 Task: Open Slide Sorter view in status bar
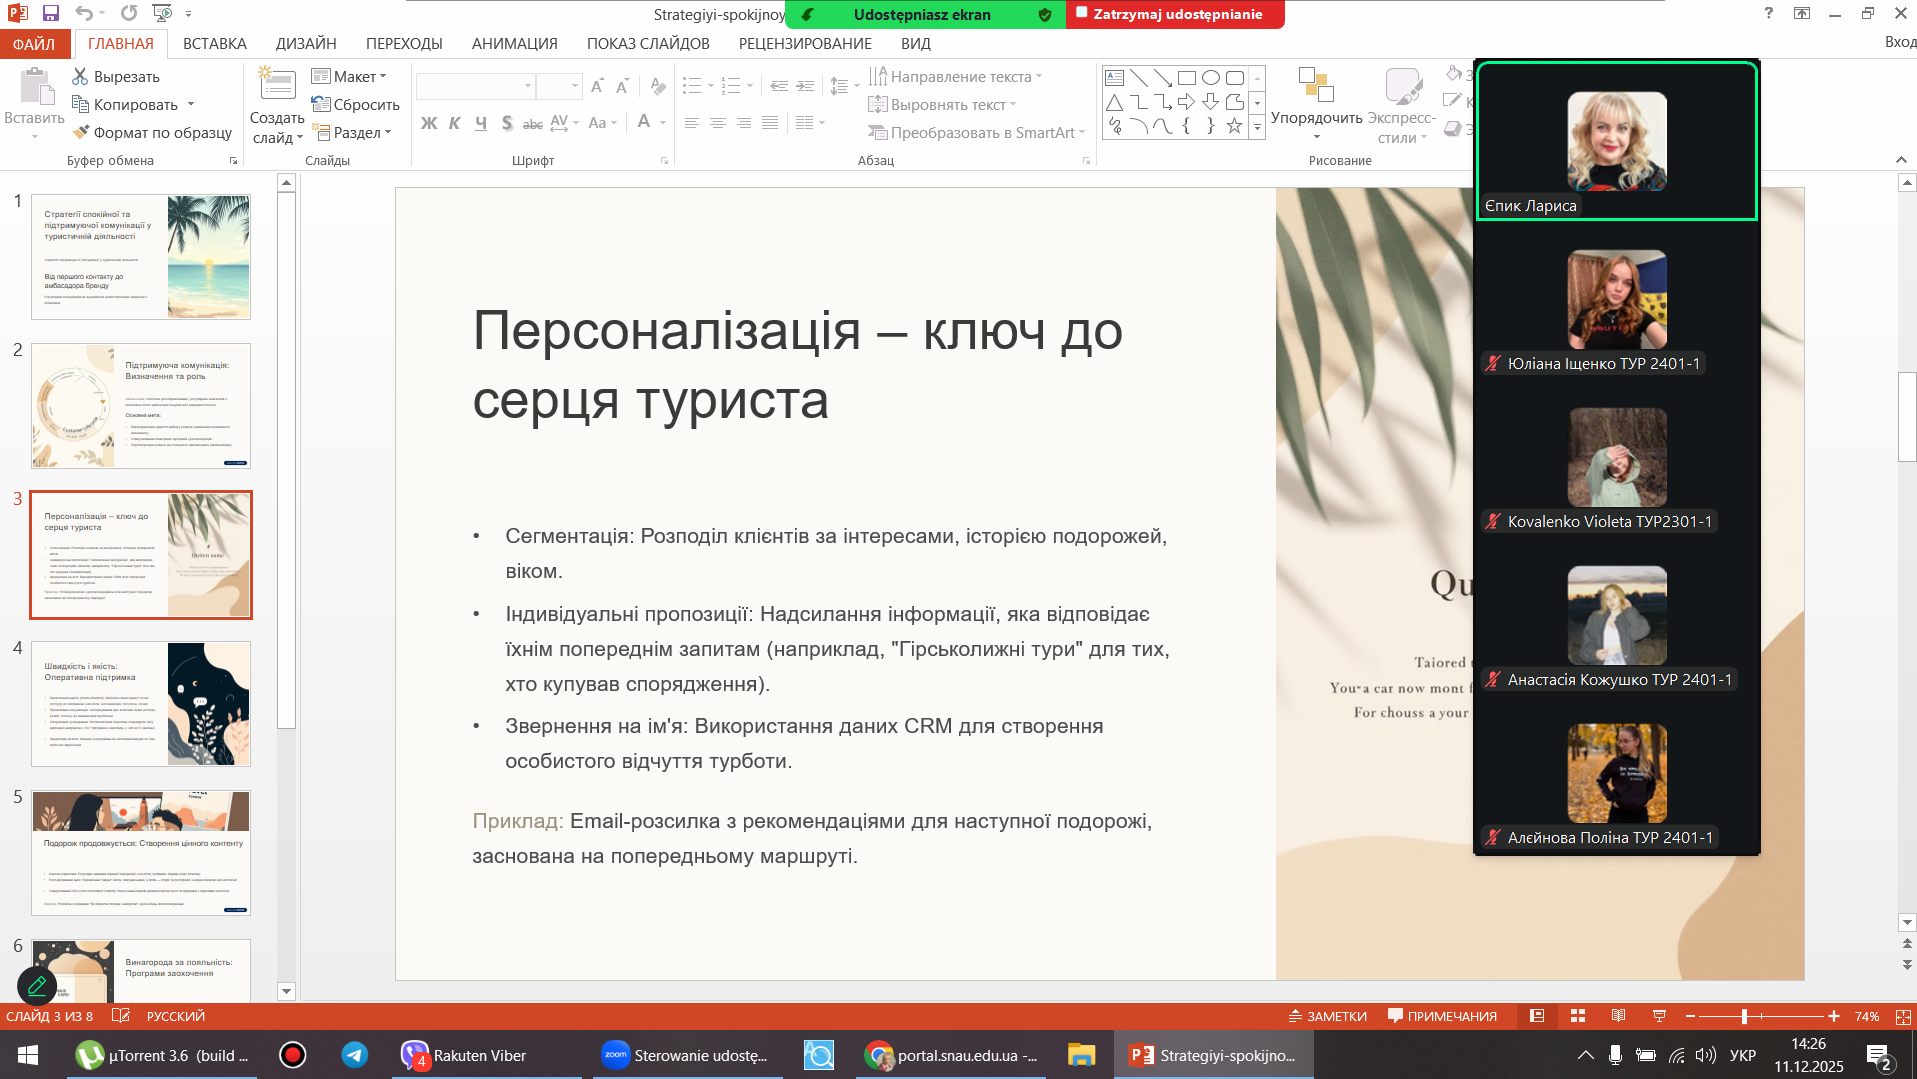pos(1578,1016)
